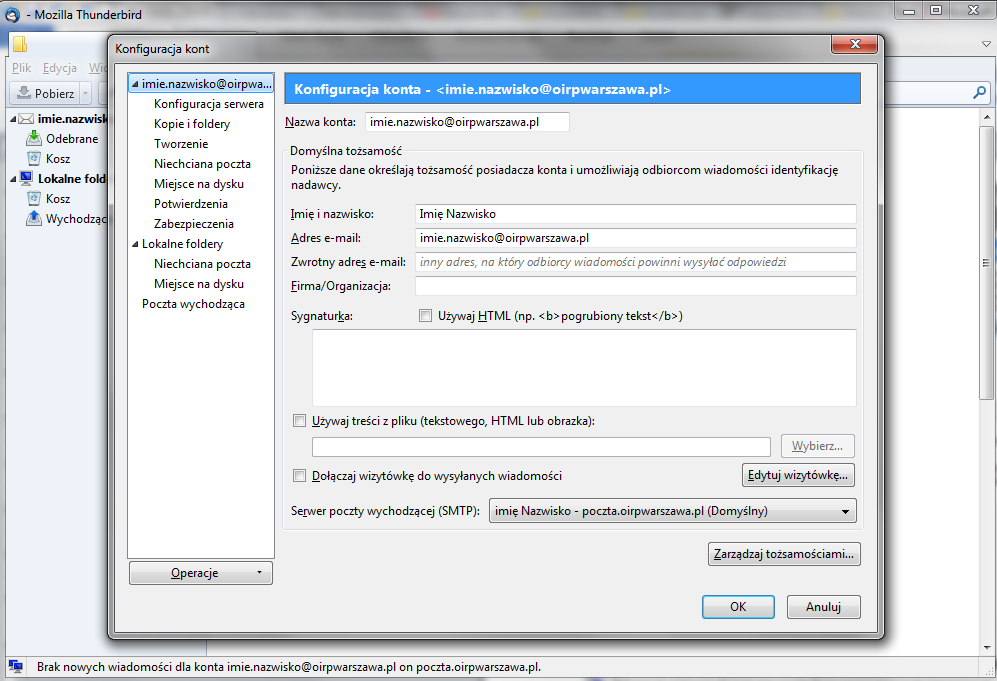Click the Lokalne foldery computer icon
997x681 pixels.
click(26, 179)
